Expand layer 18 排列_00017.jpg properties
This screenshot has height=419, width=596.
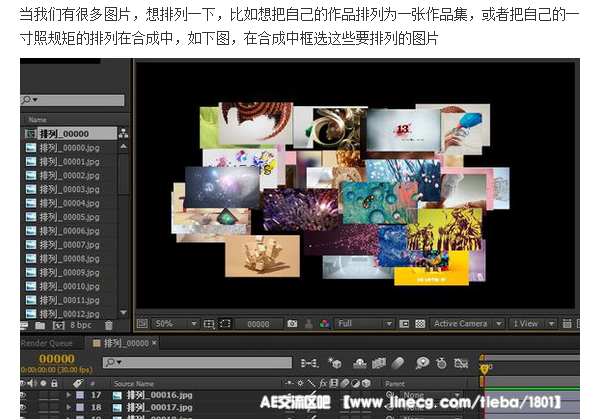pyautogui.click(x=68, y=407)
